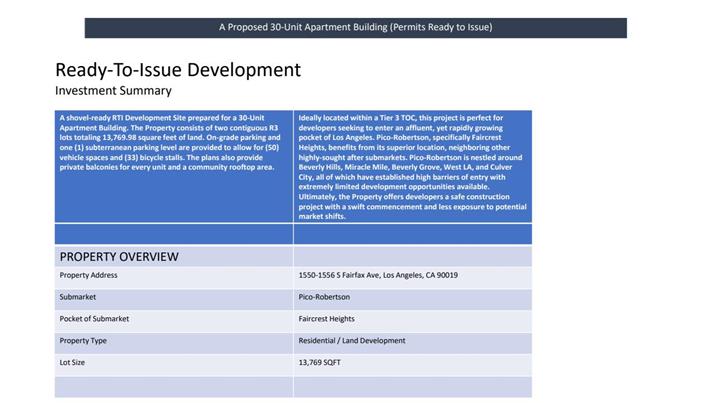Select the right blue paragraph about Tier 3 TOC
717x403 pixels.
click(412, 166)
